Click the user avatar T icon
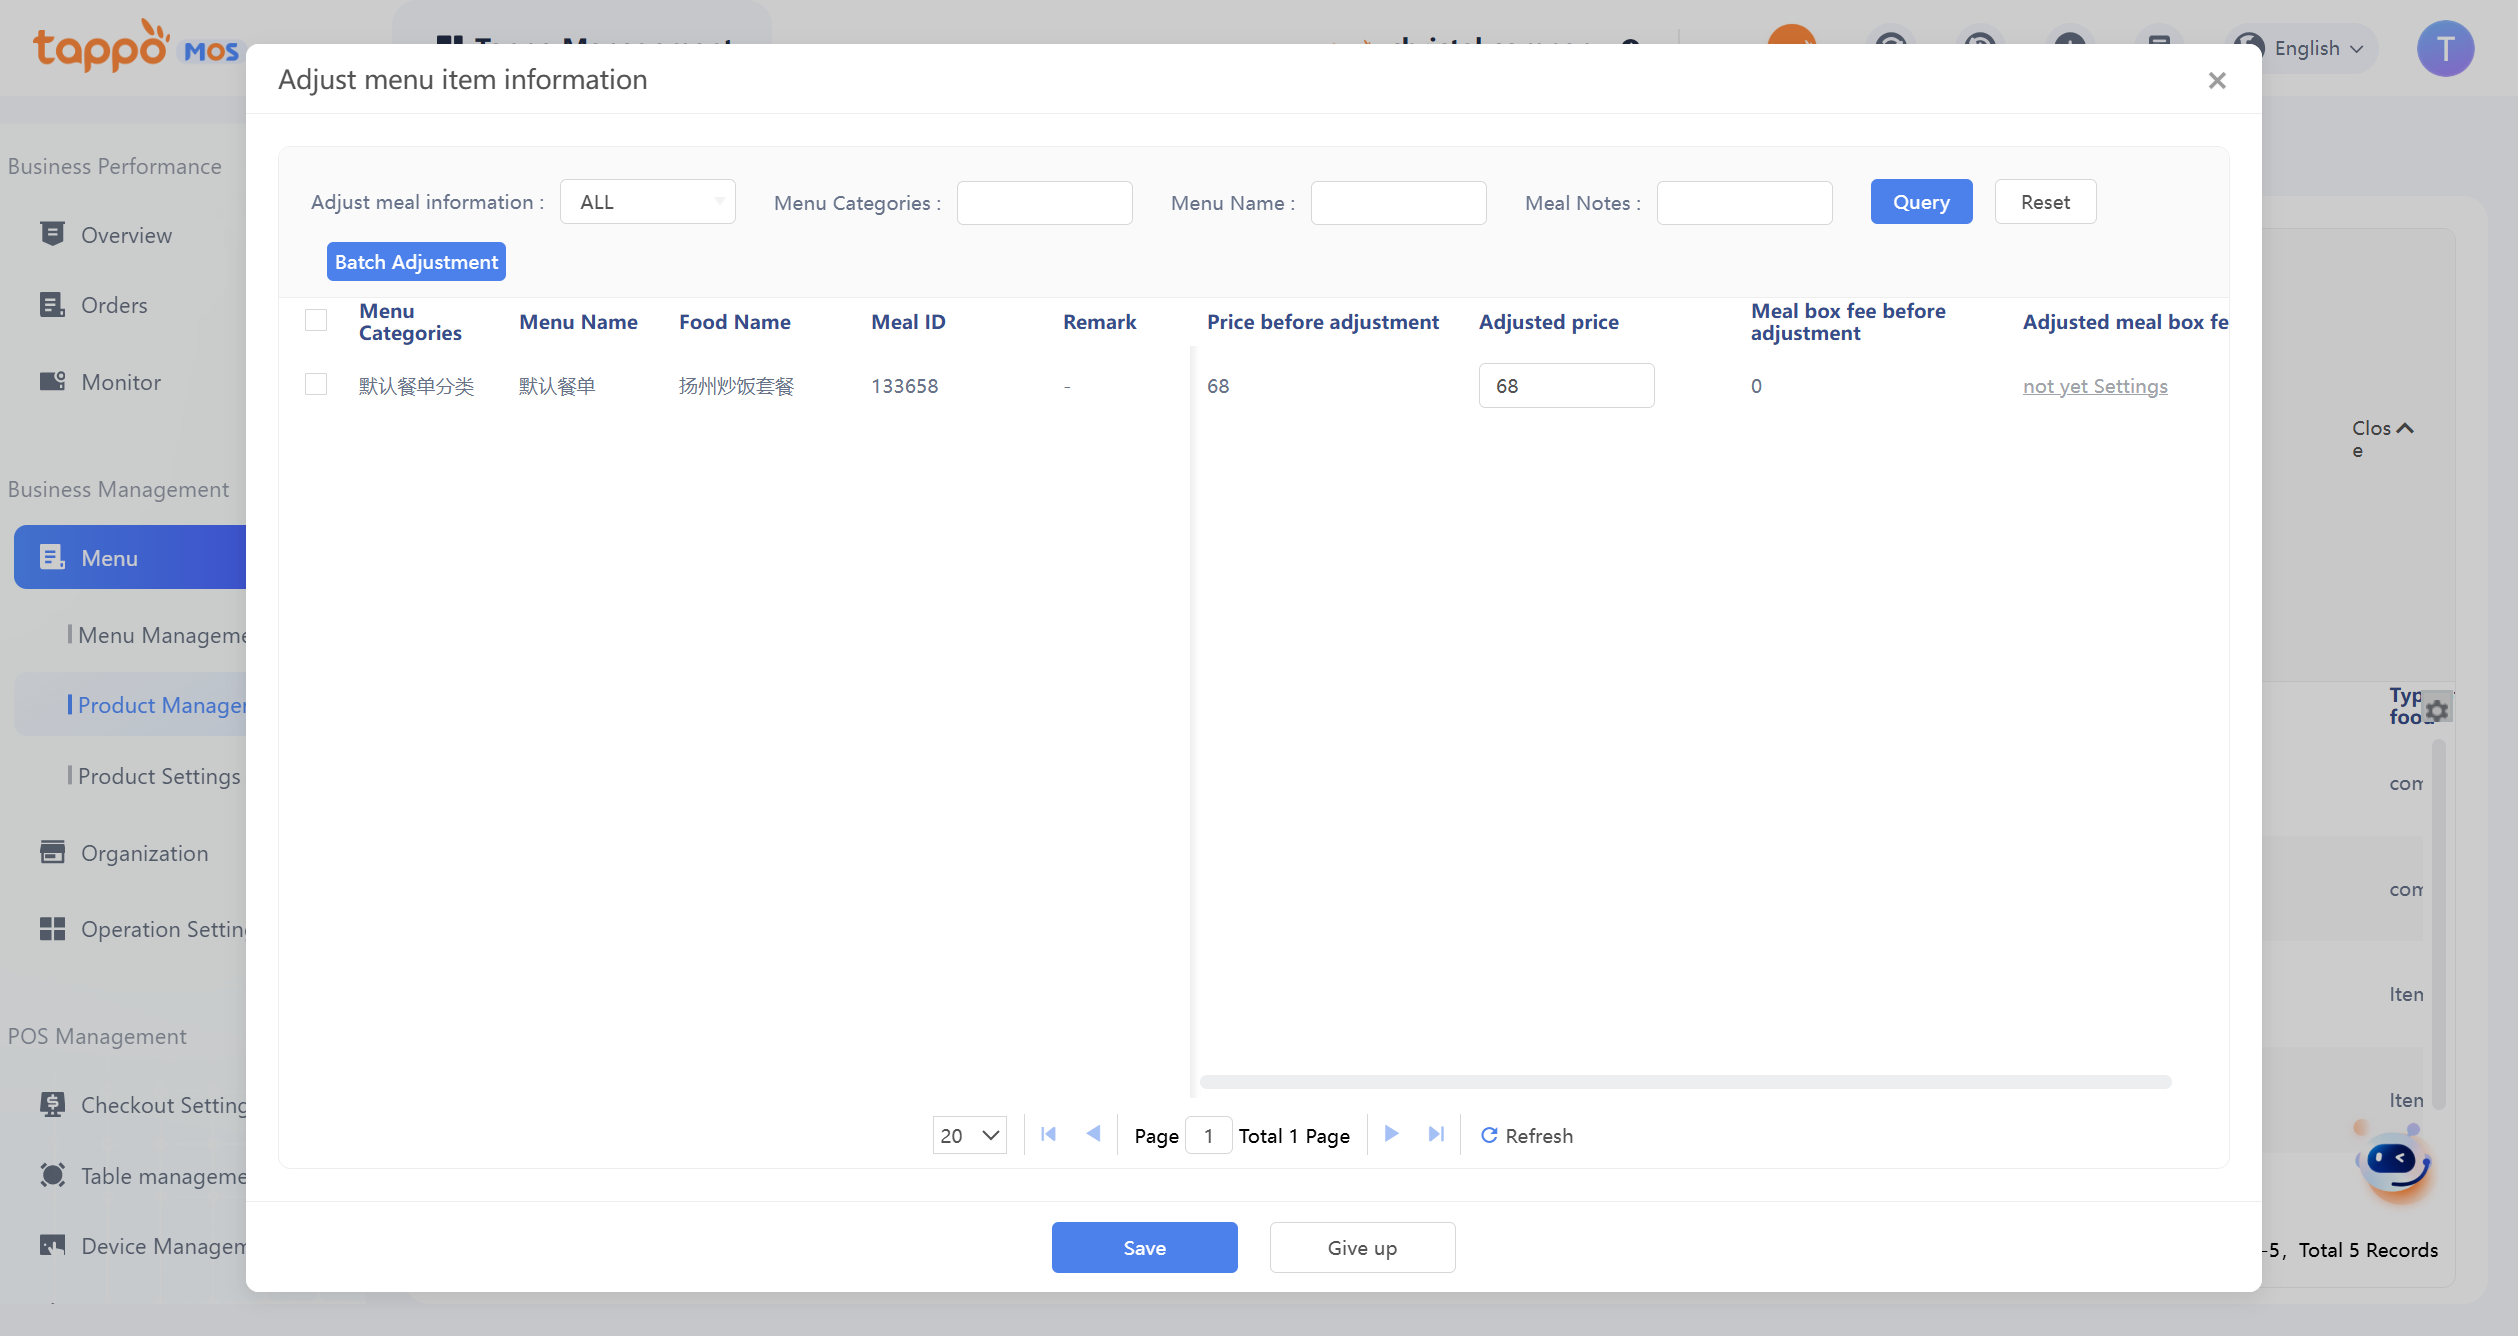 [x=2445, y=48]
